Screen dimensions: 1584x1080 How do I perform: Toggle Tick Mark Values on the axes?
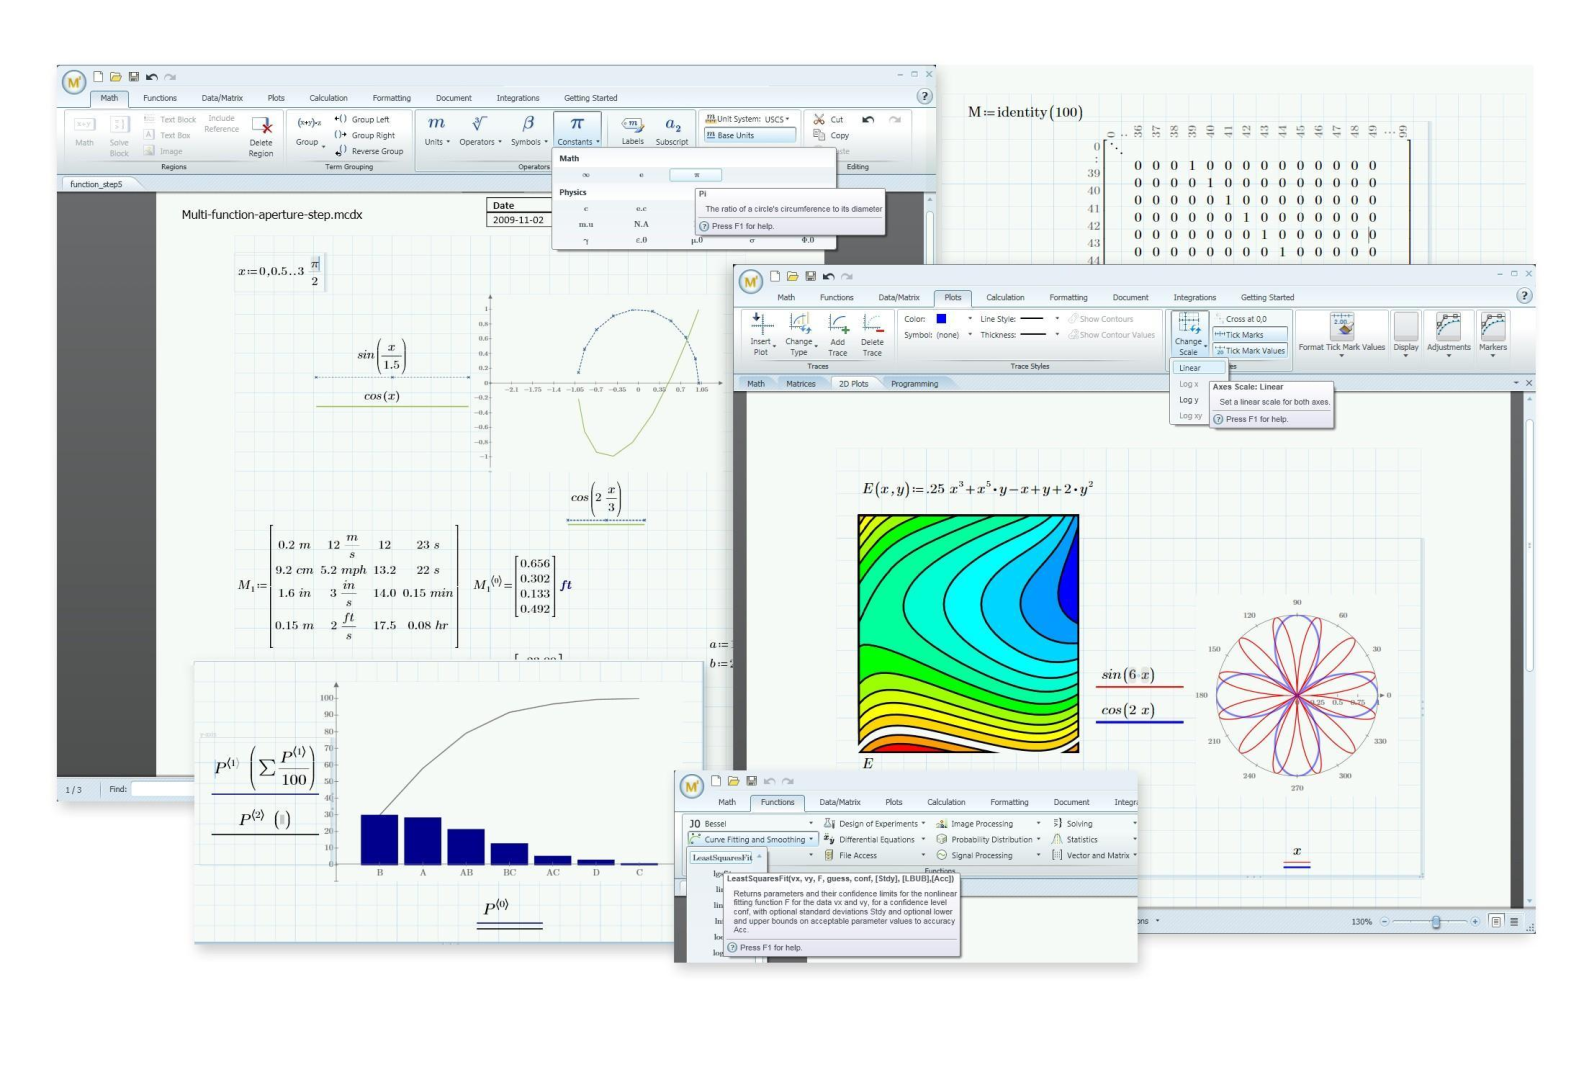tap(1250, 351)
